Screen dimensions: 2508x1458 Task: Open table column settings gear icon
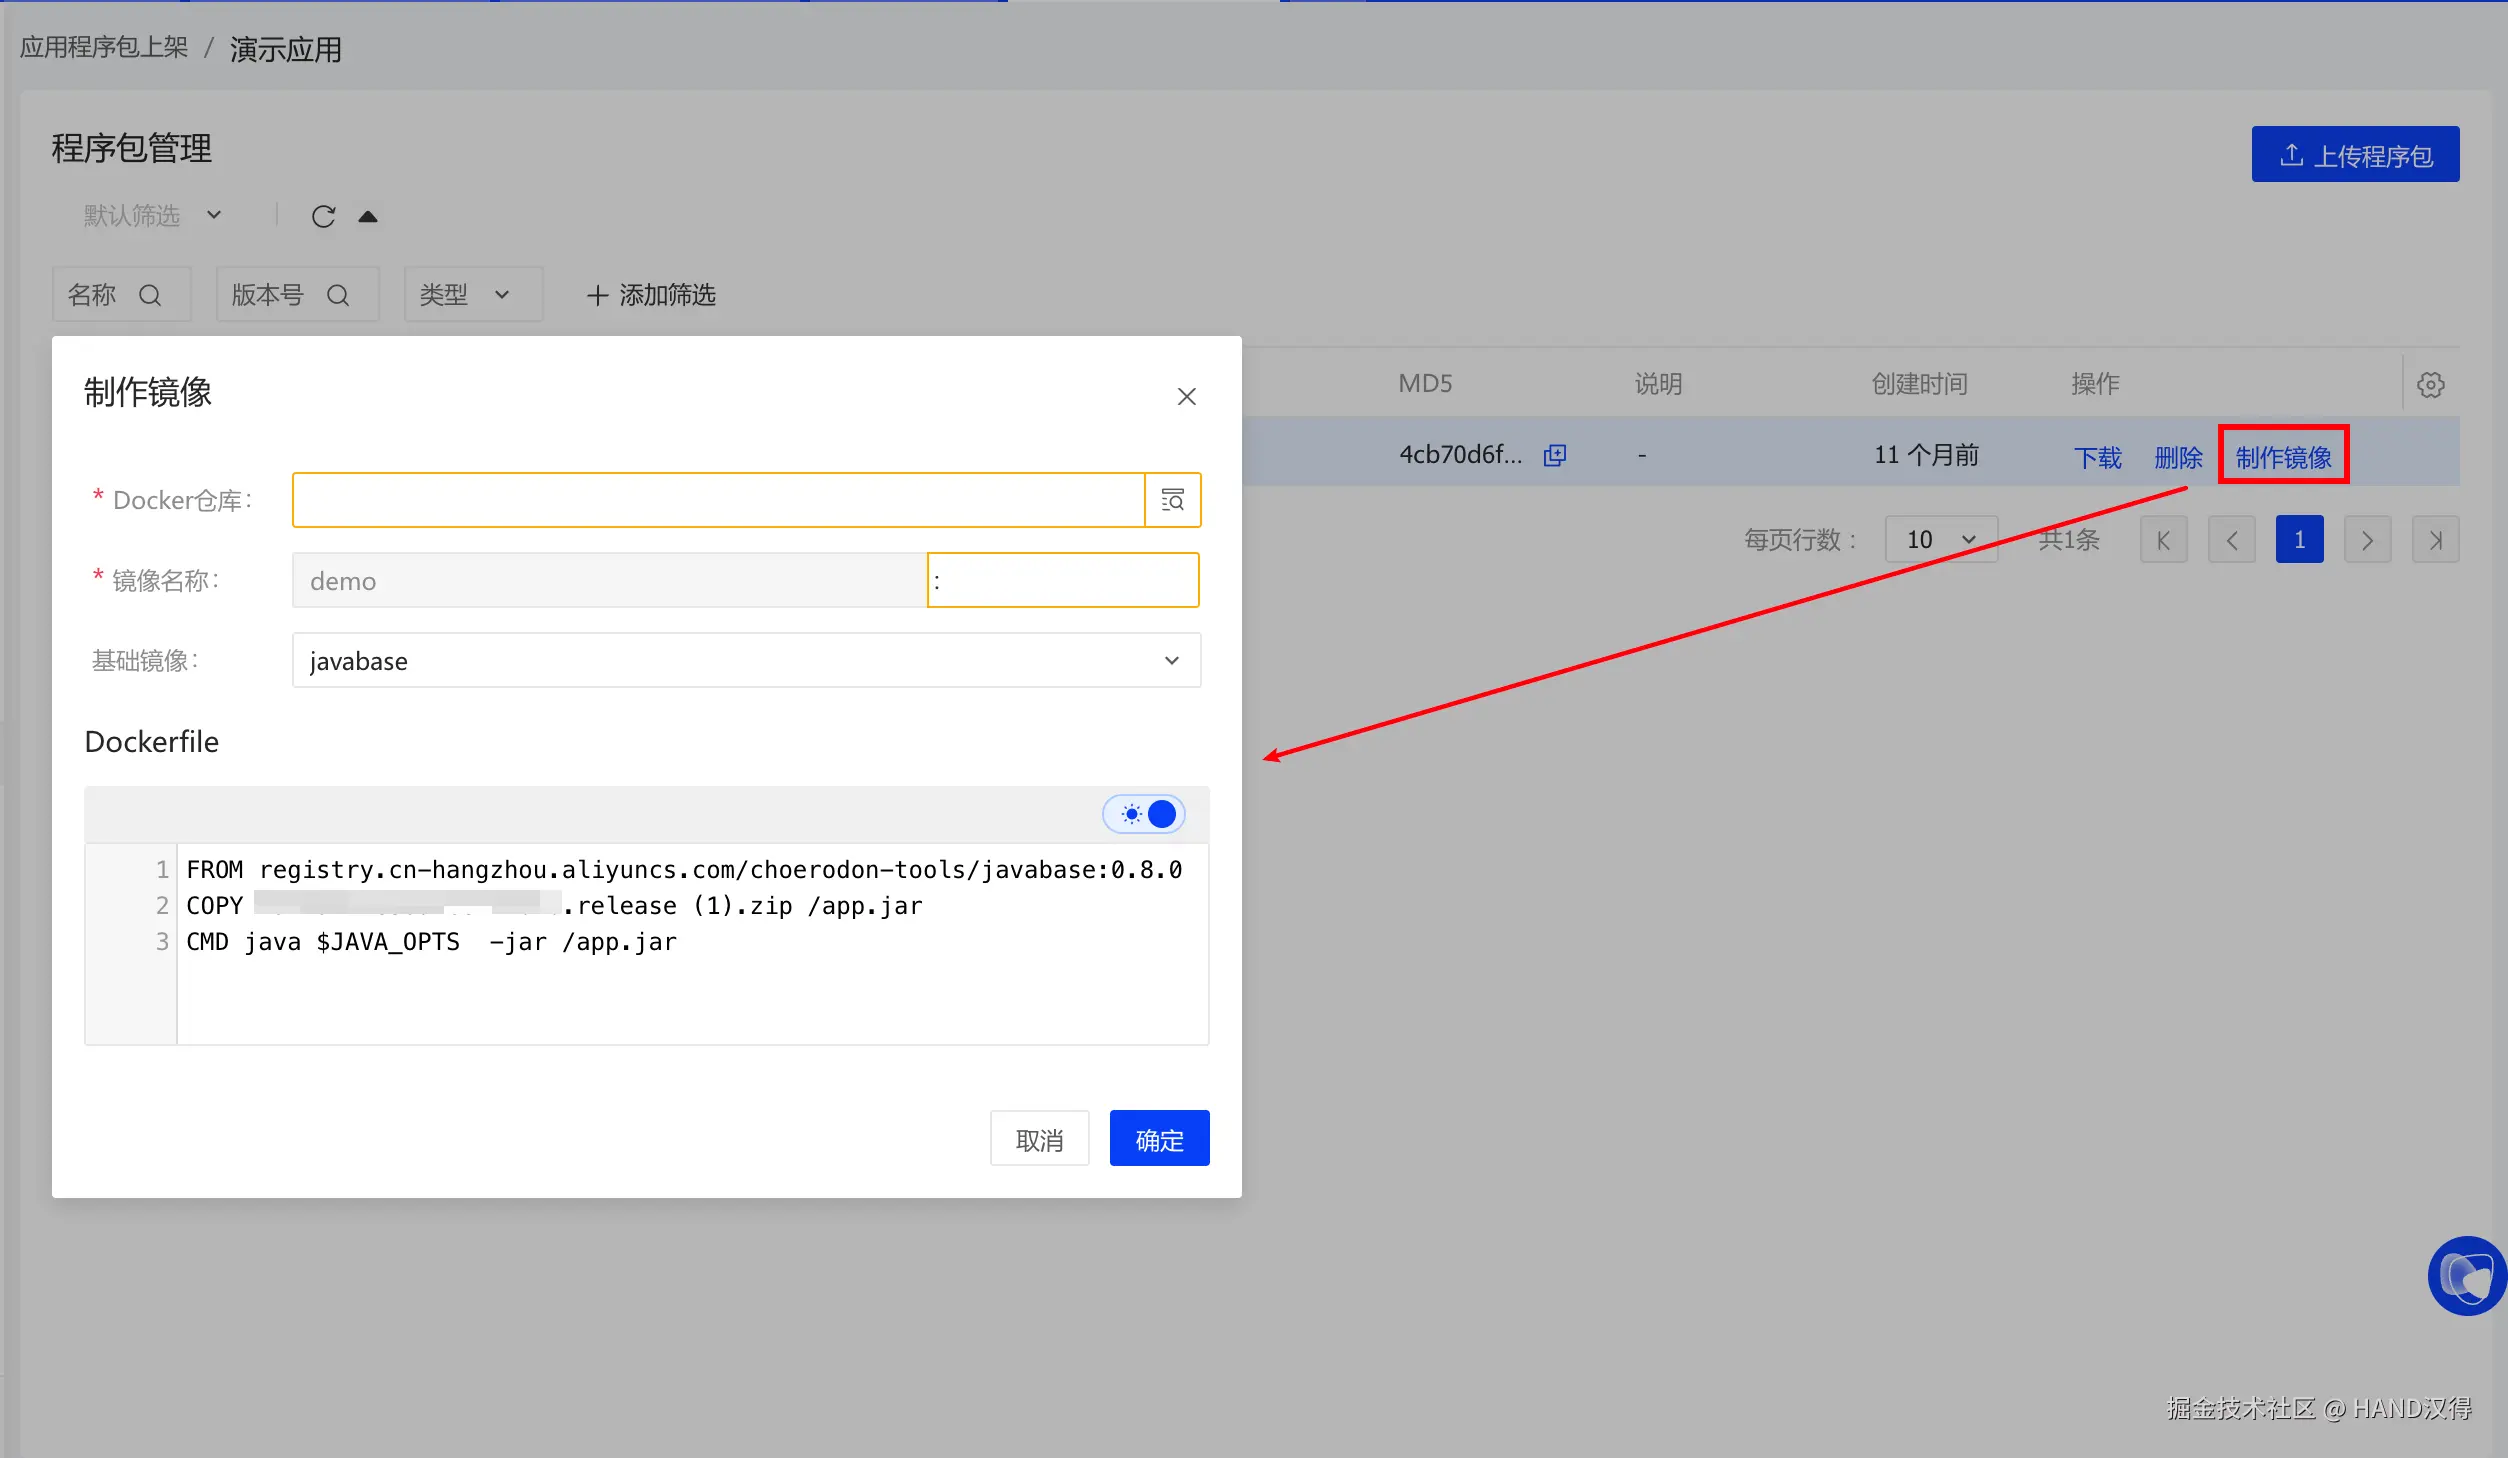(2431, 385)
